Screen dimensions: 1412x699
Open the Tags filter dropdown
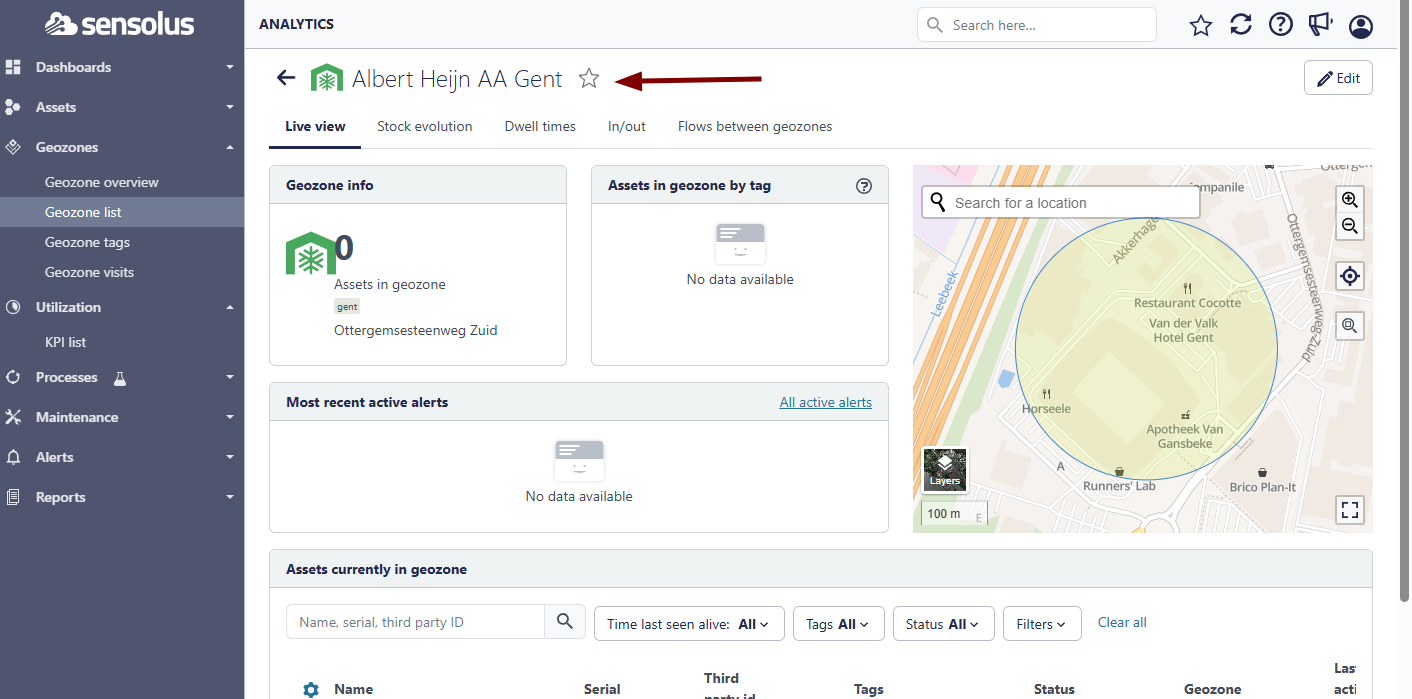click(x=838, y=624)
